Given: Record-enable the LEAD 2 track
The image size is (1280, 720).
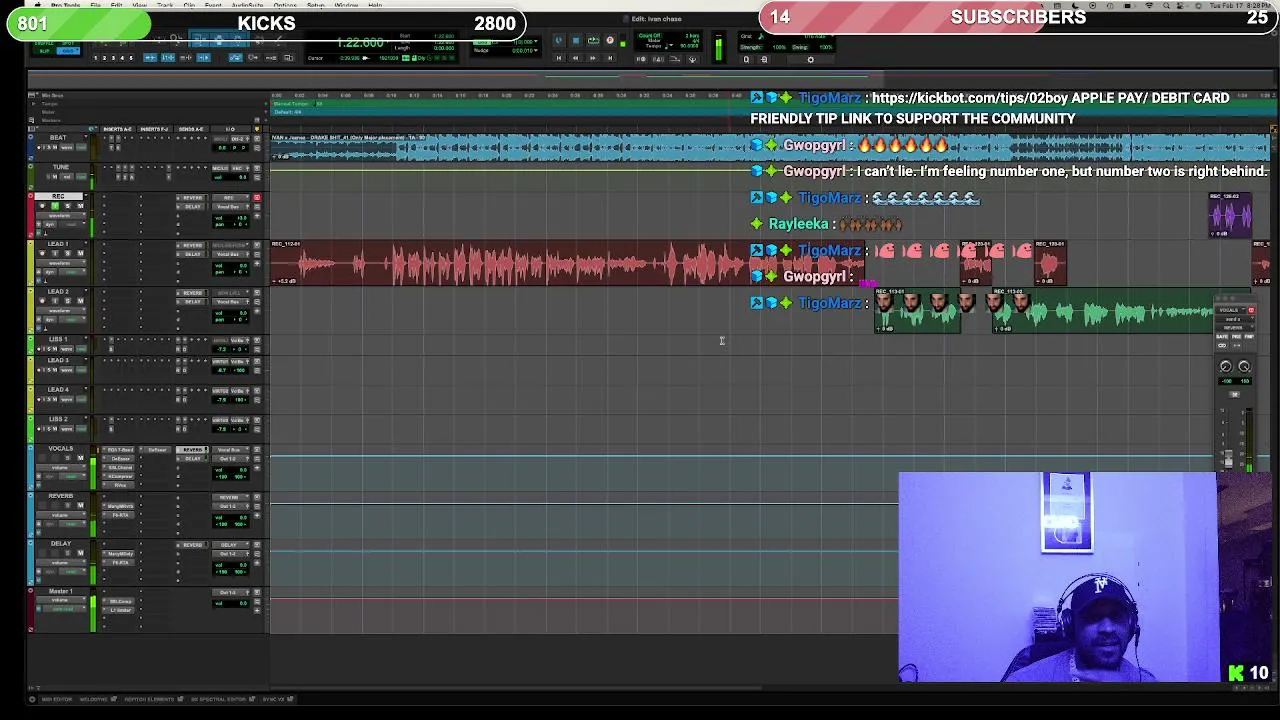Looking at the screenshot, I should coord(42,301).
